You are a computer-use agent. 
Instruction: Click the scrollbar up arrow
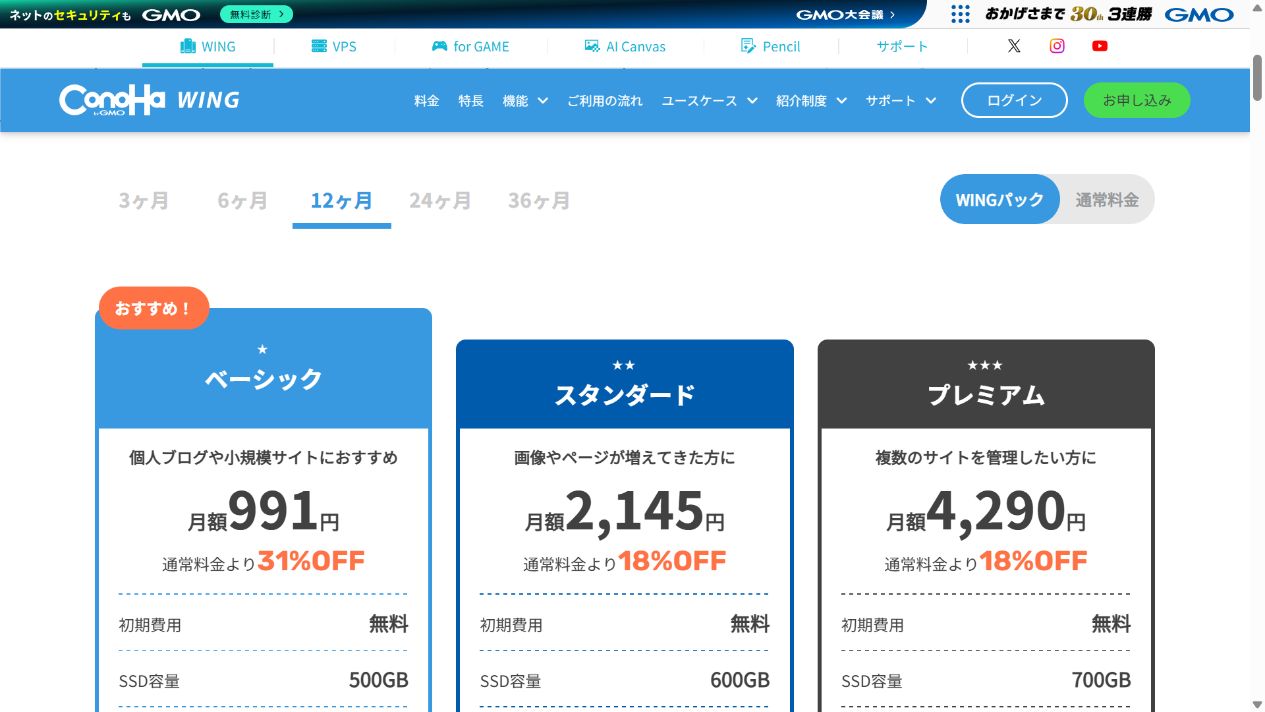click(1257, 7)
